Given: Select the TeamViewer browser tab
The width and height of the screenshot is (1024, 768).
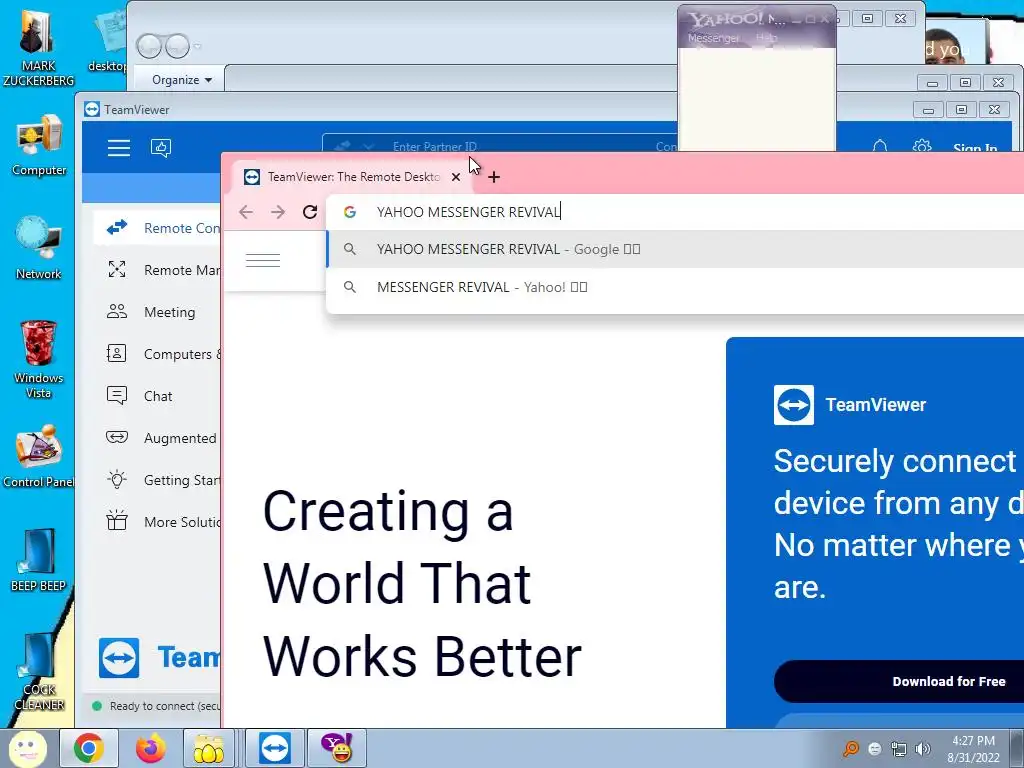Looking at the screenshot, I should pyautogui.click(x=353, y=177).
